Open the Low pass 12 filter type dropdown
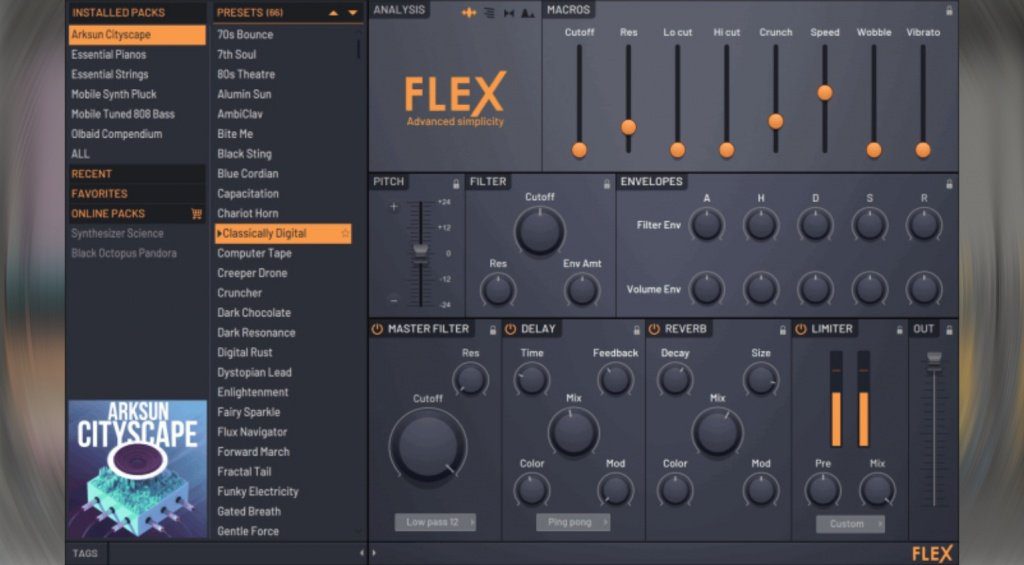 pyautogui.click(x=435, y=522)
